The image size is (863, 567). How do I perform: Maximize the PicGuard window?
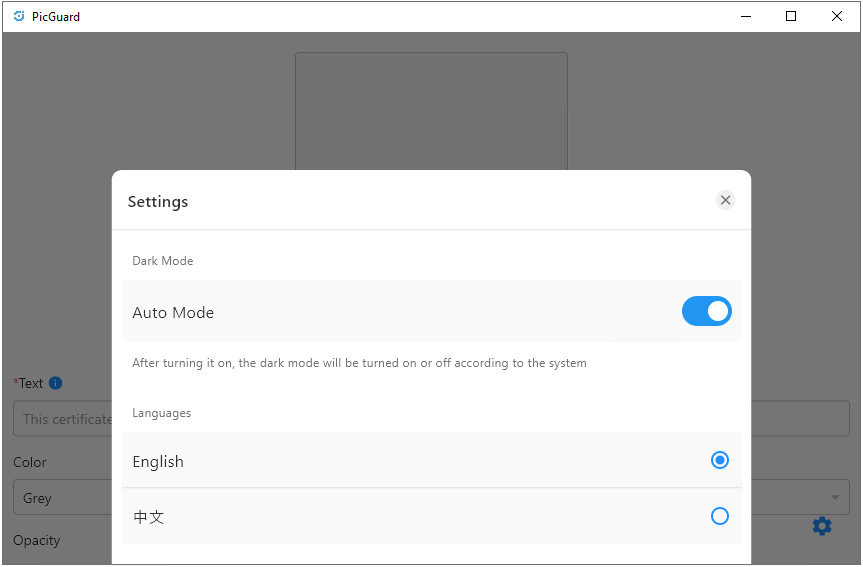tap(791, 17)
